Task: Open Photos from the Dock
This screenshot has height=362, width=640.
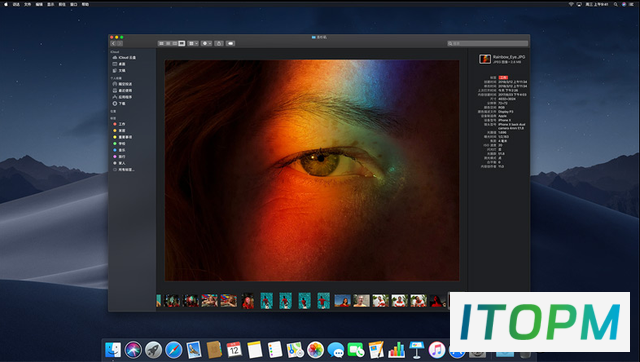Action: click(316, 350)
